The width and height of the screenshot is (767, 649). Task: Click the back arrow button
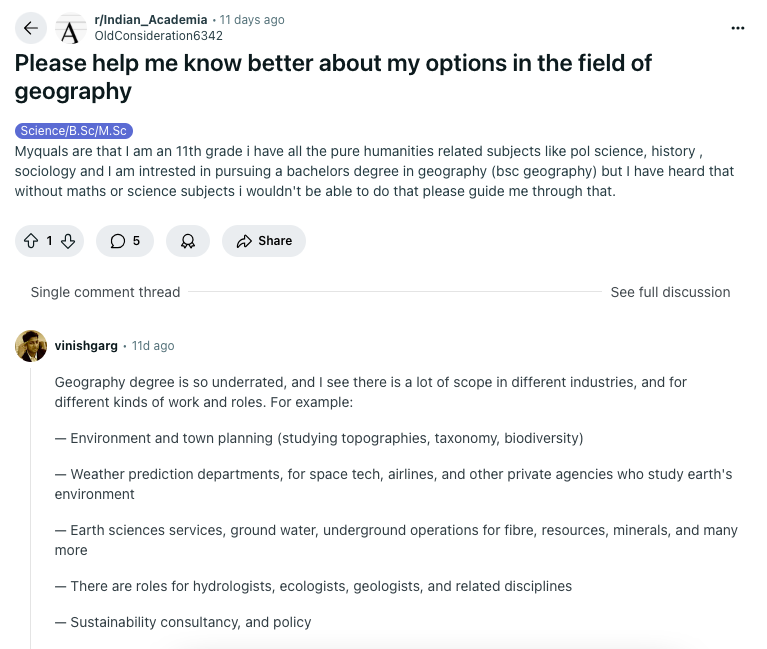tap(31, 28)
